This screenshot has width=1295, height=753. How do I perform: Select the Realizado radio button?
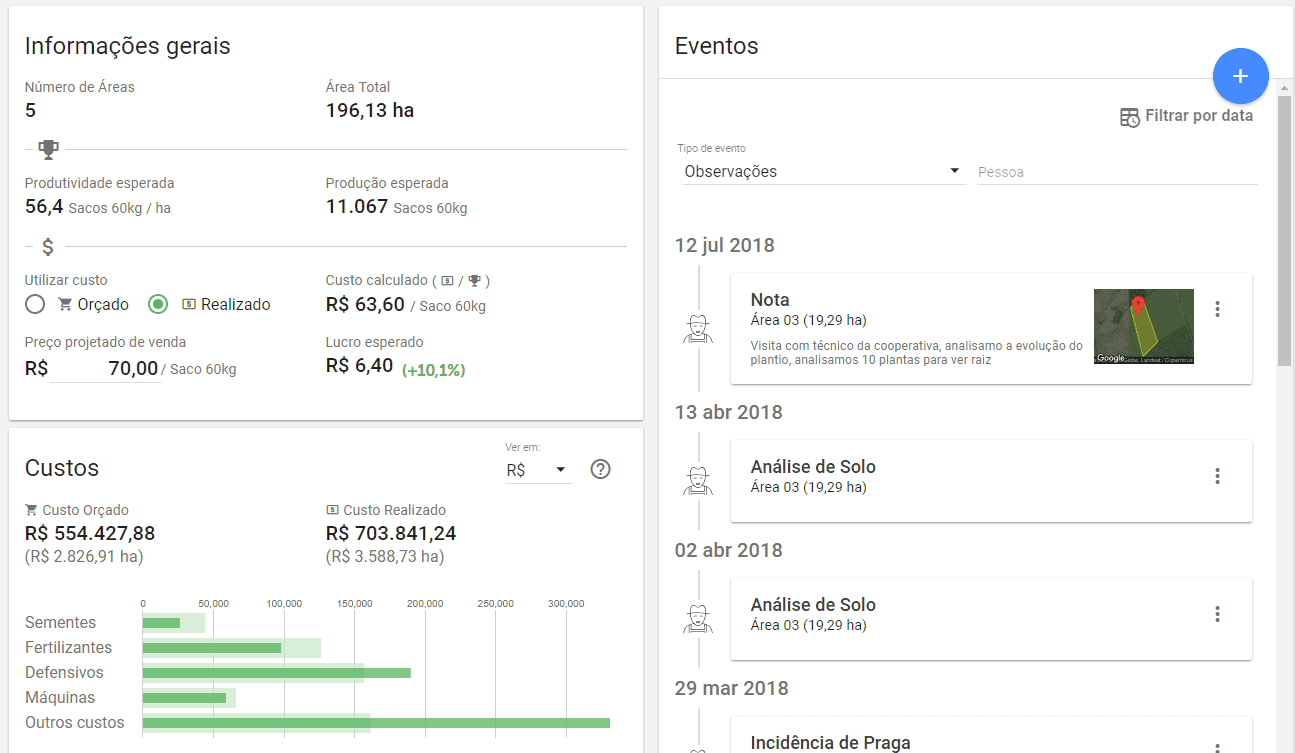pyautogui.click(x=157, y=304)
